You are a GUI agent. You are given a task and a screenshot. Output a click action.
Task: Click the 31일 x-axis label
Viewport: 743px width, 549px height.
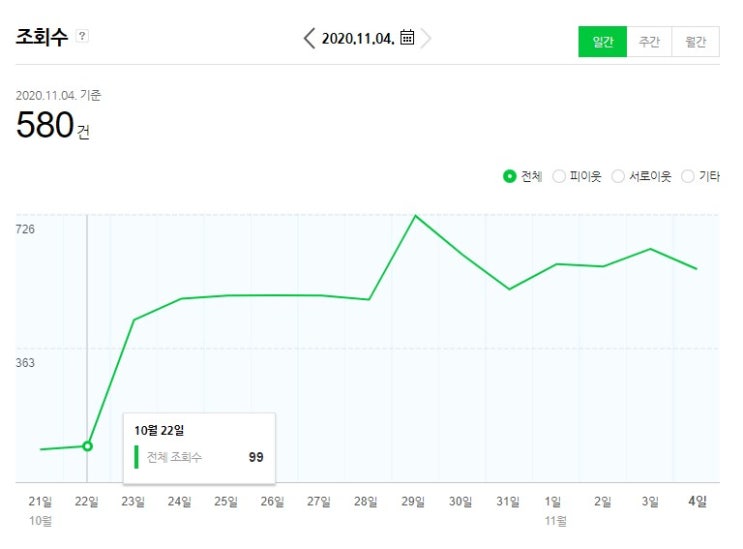coord(508,501)
